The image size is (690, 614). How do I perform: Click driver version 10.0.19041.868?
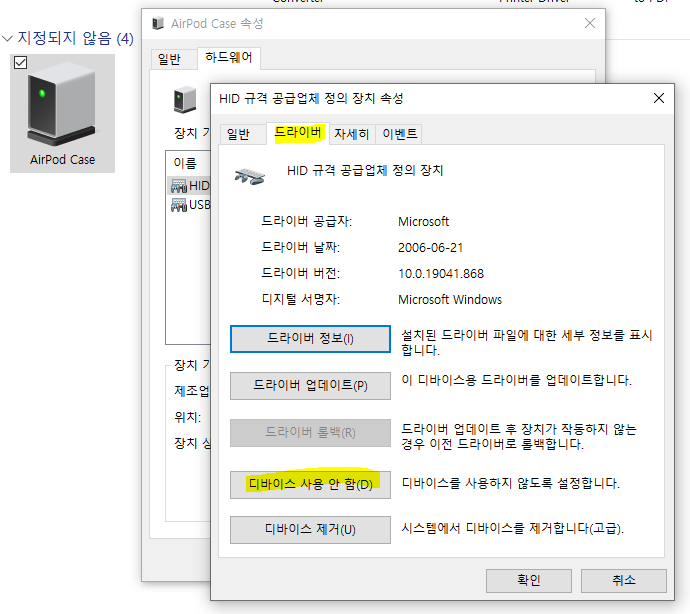(441, 274)
